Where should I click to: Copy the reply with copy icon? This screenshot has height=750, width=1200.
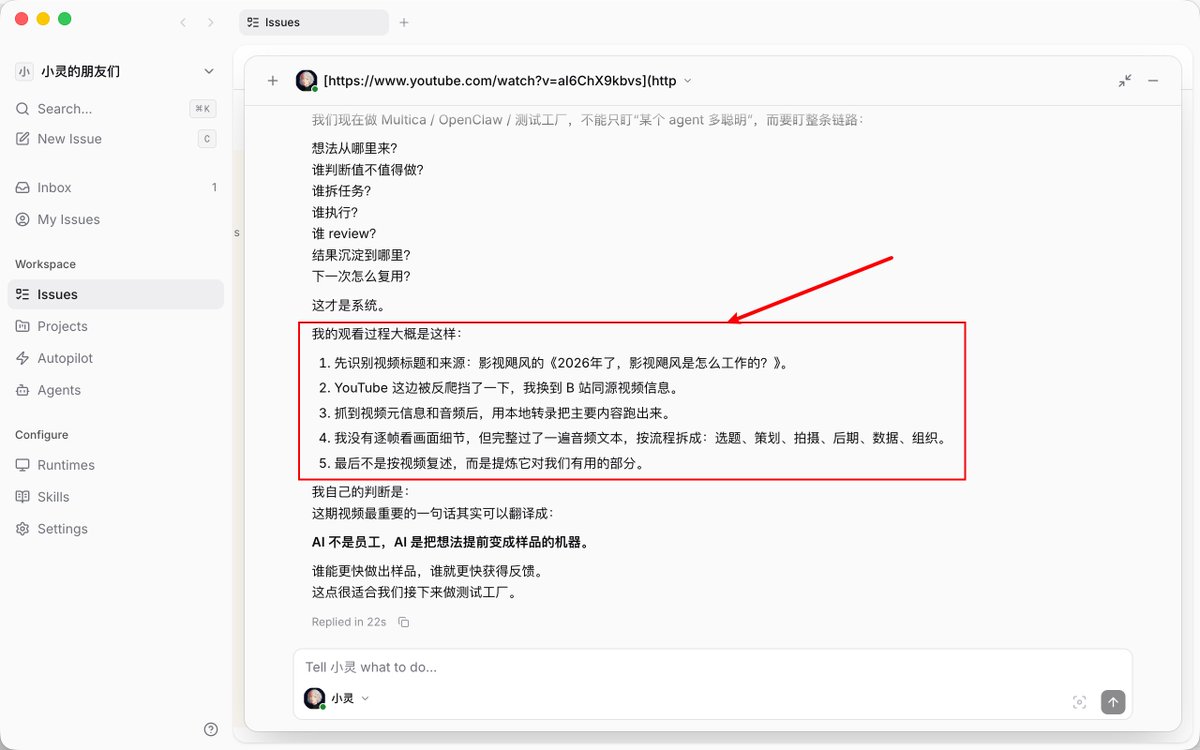(x=404, y=622)
